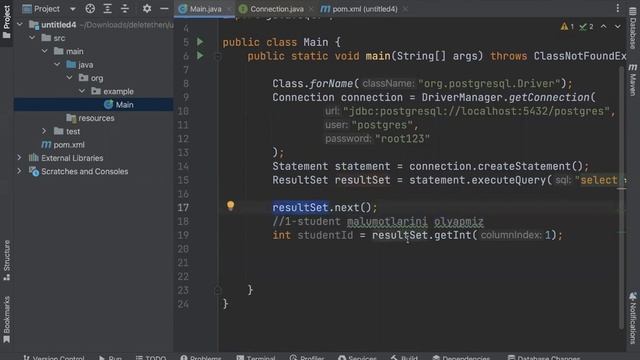Click run gutter icon beside main method
Screen dimensions: 640x360
(200, 56)
